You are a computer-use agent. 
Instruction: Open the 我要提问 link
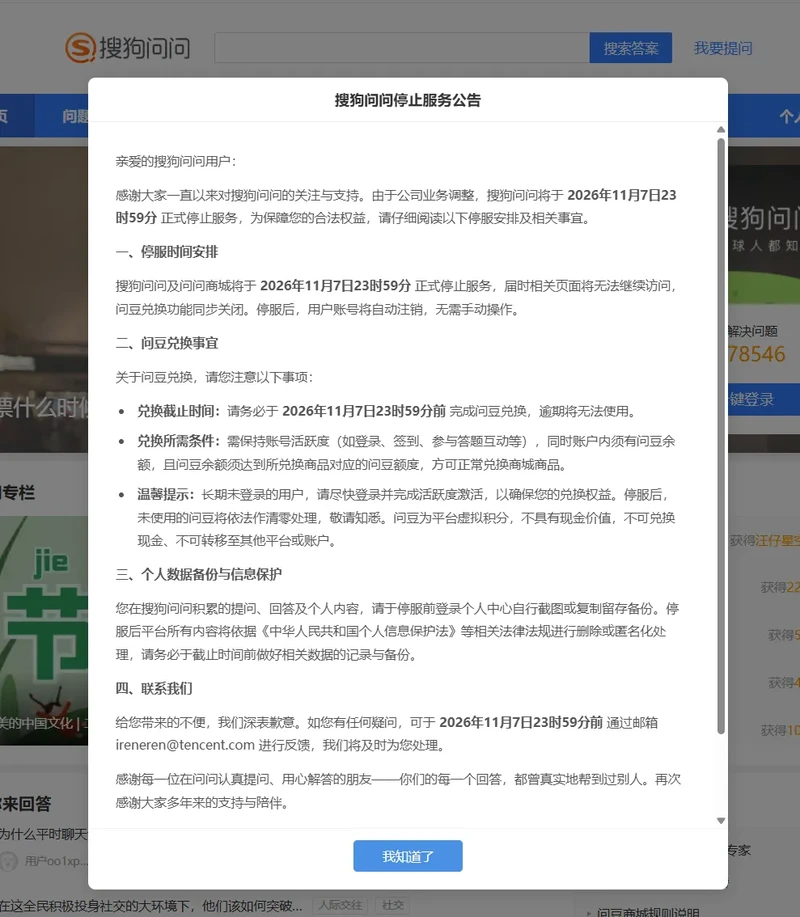coord(723,48)
